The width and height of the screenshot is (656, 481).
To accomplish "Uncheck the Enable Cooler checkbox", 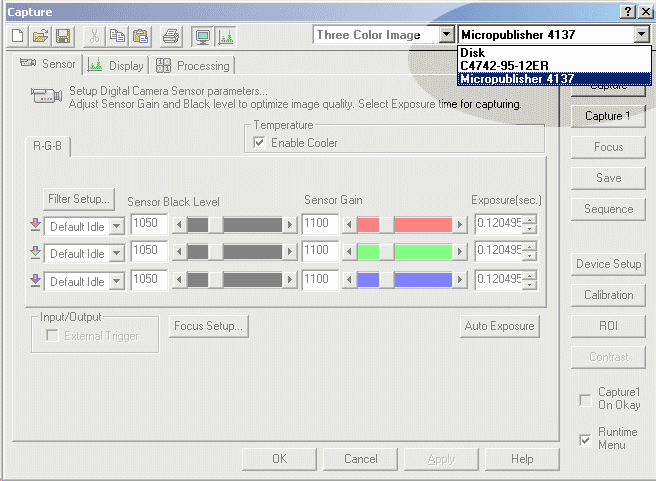I will click(260, 143).
